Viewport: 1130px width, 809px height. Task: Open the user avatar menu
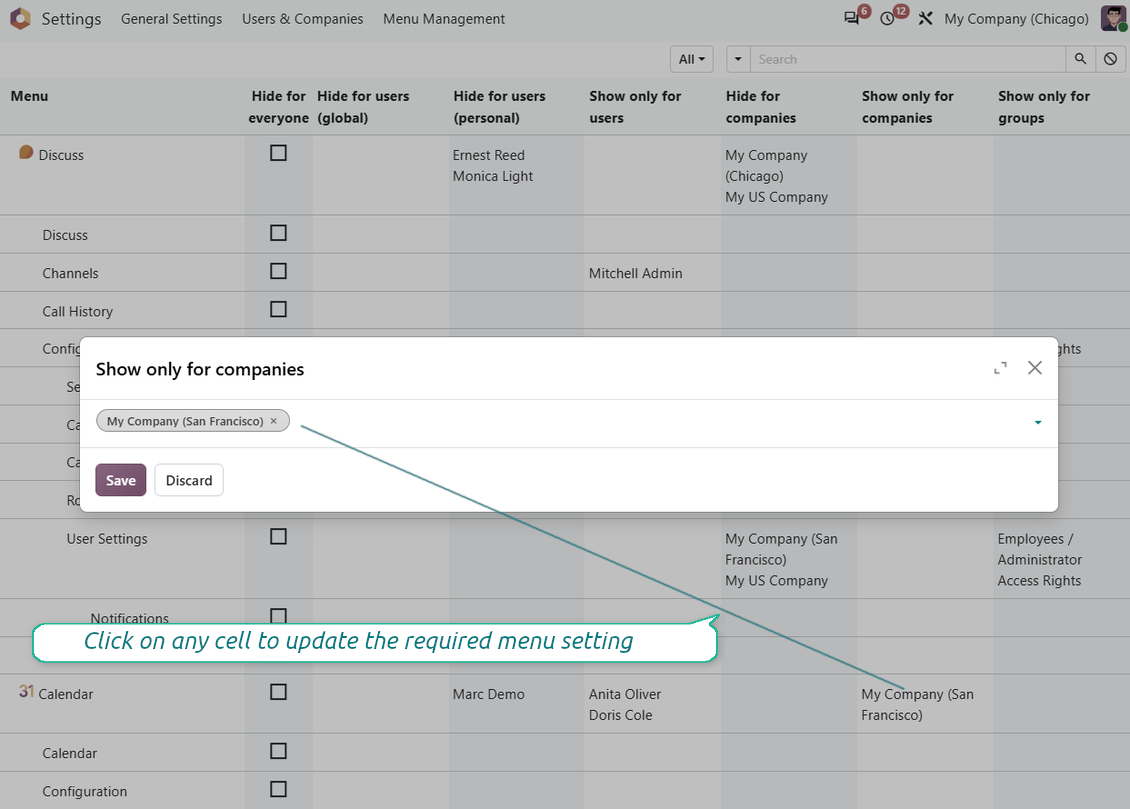pos(1113,19)
